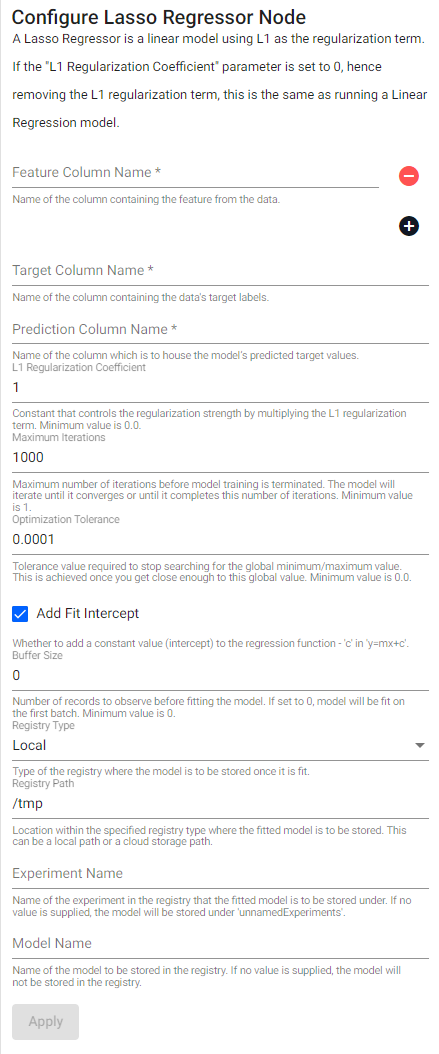Focus the Model Name field
The height and width of the screenshot is (1054, 439).
pyautogui.click(x=221, y=944)
